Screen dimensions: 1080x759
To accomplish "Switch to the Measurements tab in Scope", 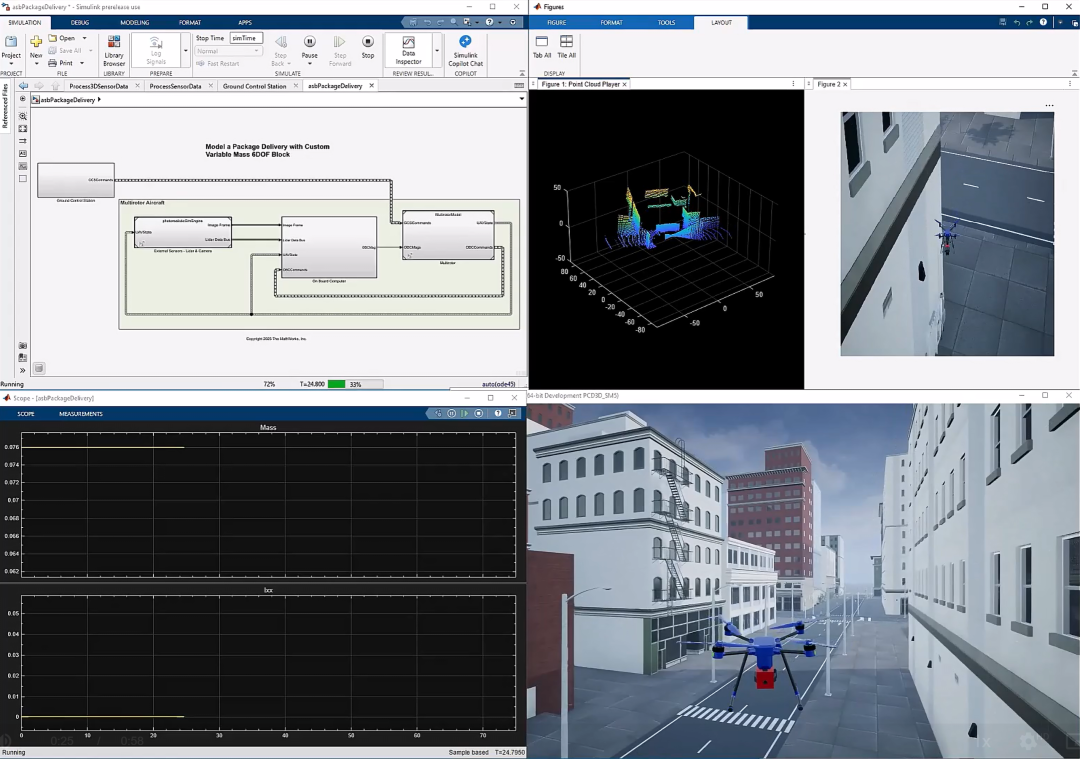I will click(81, 414).
